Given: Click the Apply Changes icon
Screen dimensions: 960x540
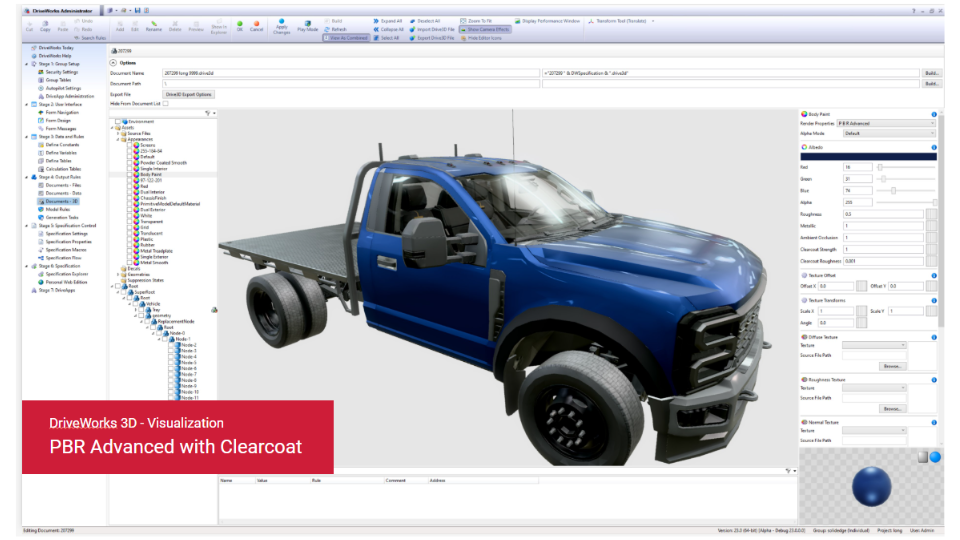Looking at the screenshot, I should pos(282,26).
